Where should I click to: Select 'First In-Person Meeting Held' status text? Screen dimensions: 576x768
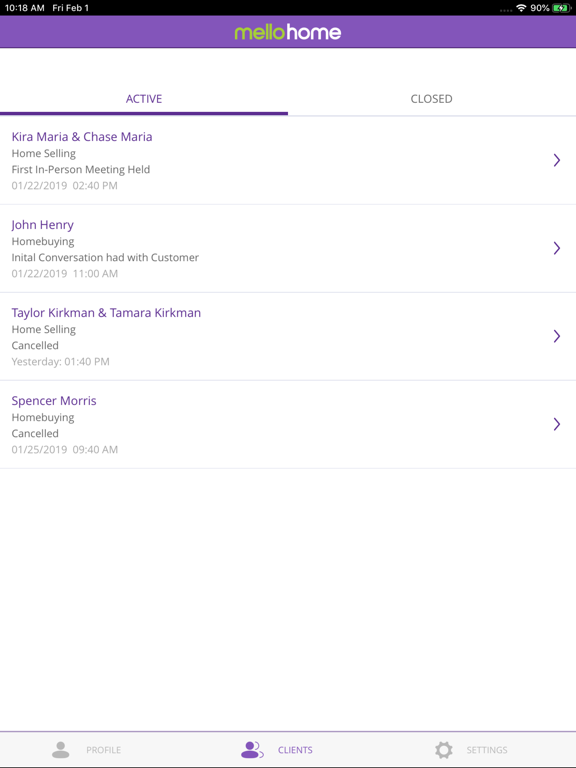[x=81, y=169]
